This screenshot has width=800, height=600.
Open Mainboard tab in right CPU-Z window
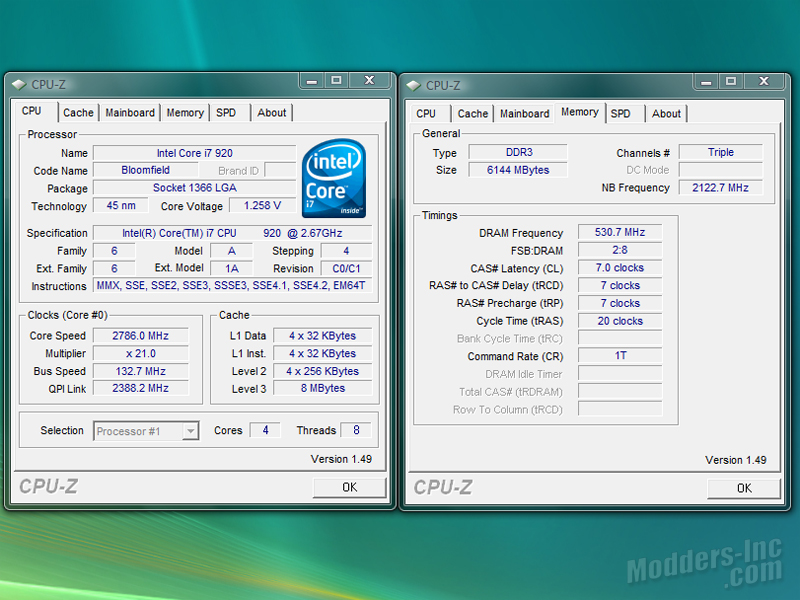coord(524,113)
